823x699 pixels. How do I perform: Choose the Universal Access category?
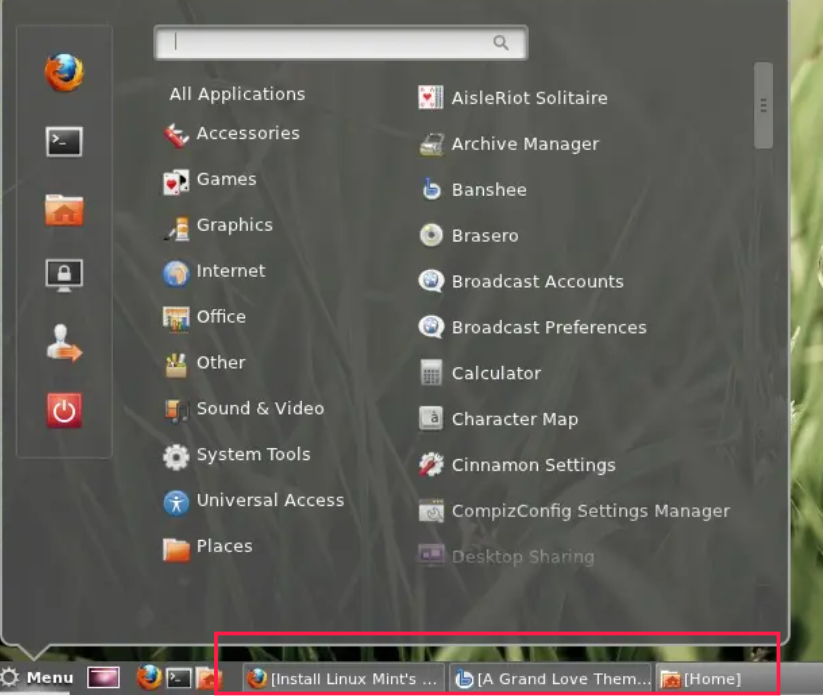coord(254,501)
